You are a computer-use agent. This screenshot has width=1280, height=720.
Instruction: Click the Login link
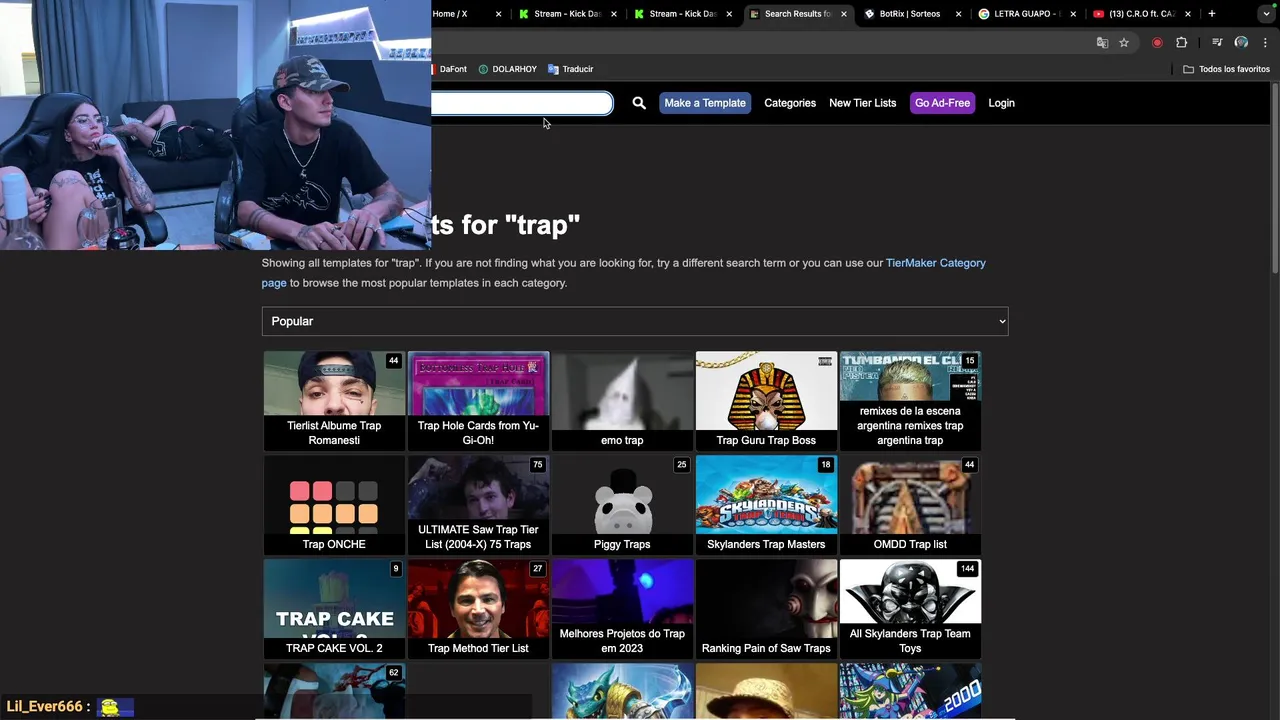pos(1001,103)
